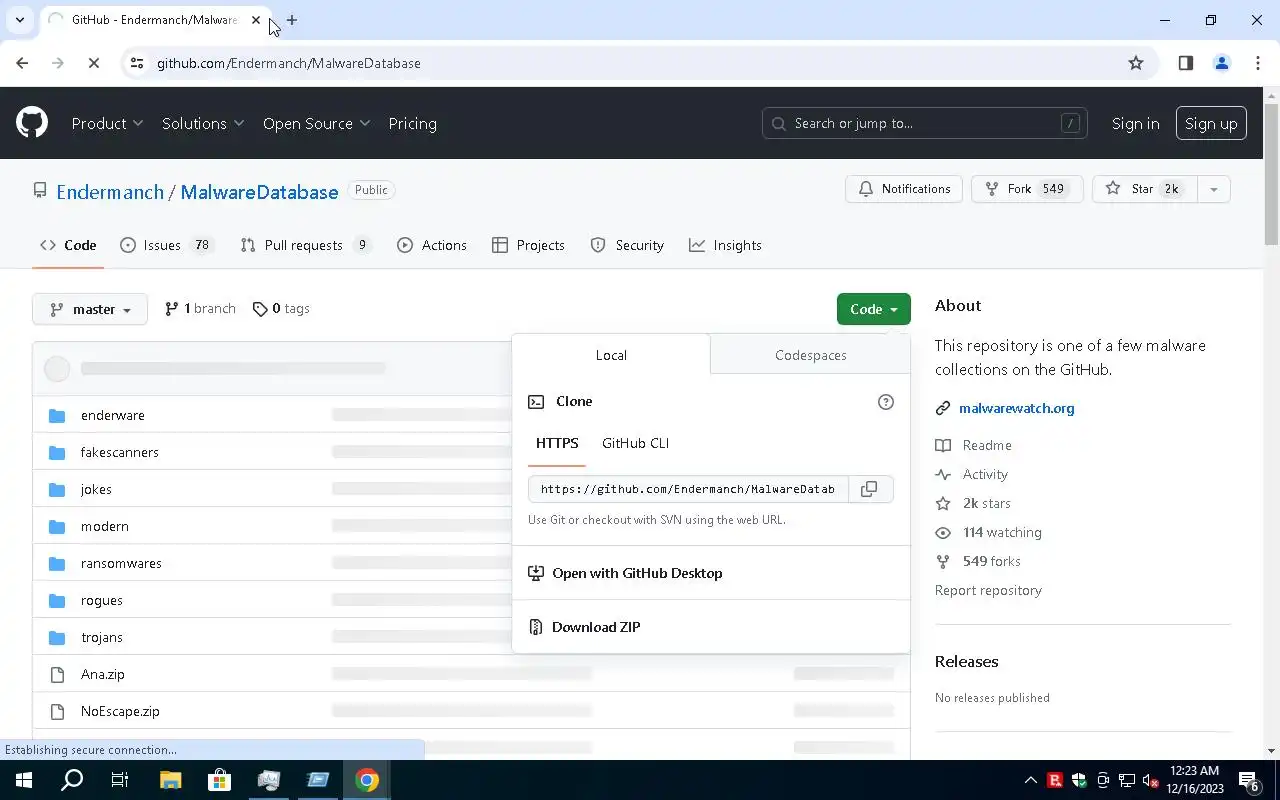The image size is (1280, 800).
Task: Open the master branch dropdown
Action: pos(90,309)
